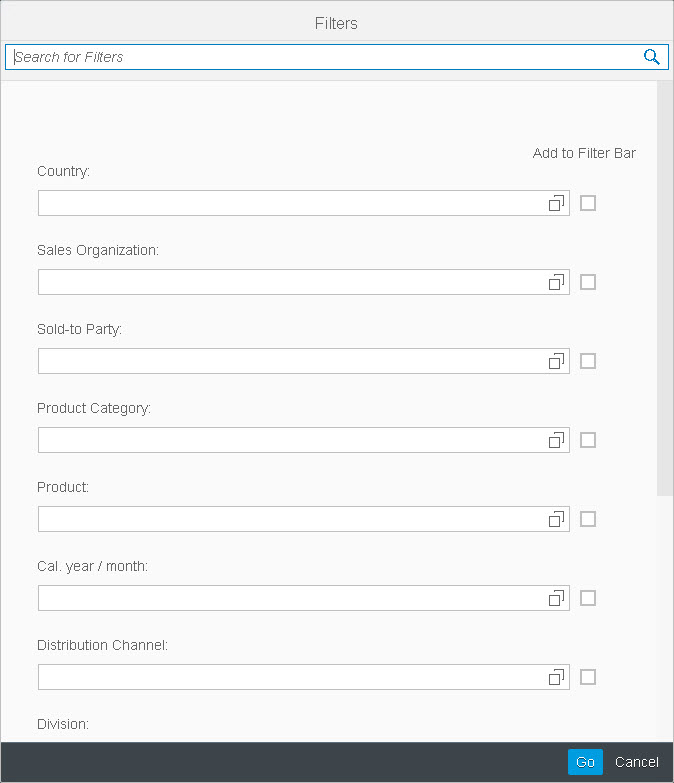Click the Go button
This screenshot has width=674, height=783.
point(585,762)
